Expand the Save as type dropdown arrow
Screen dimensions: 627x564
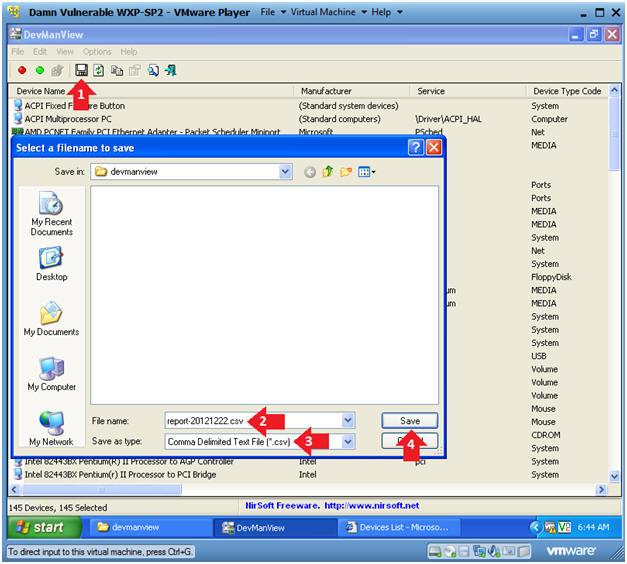coord(348,442)
